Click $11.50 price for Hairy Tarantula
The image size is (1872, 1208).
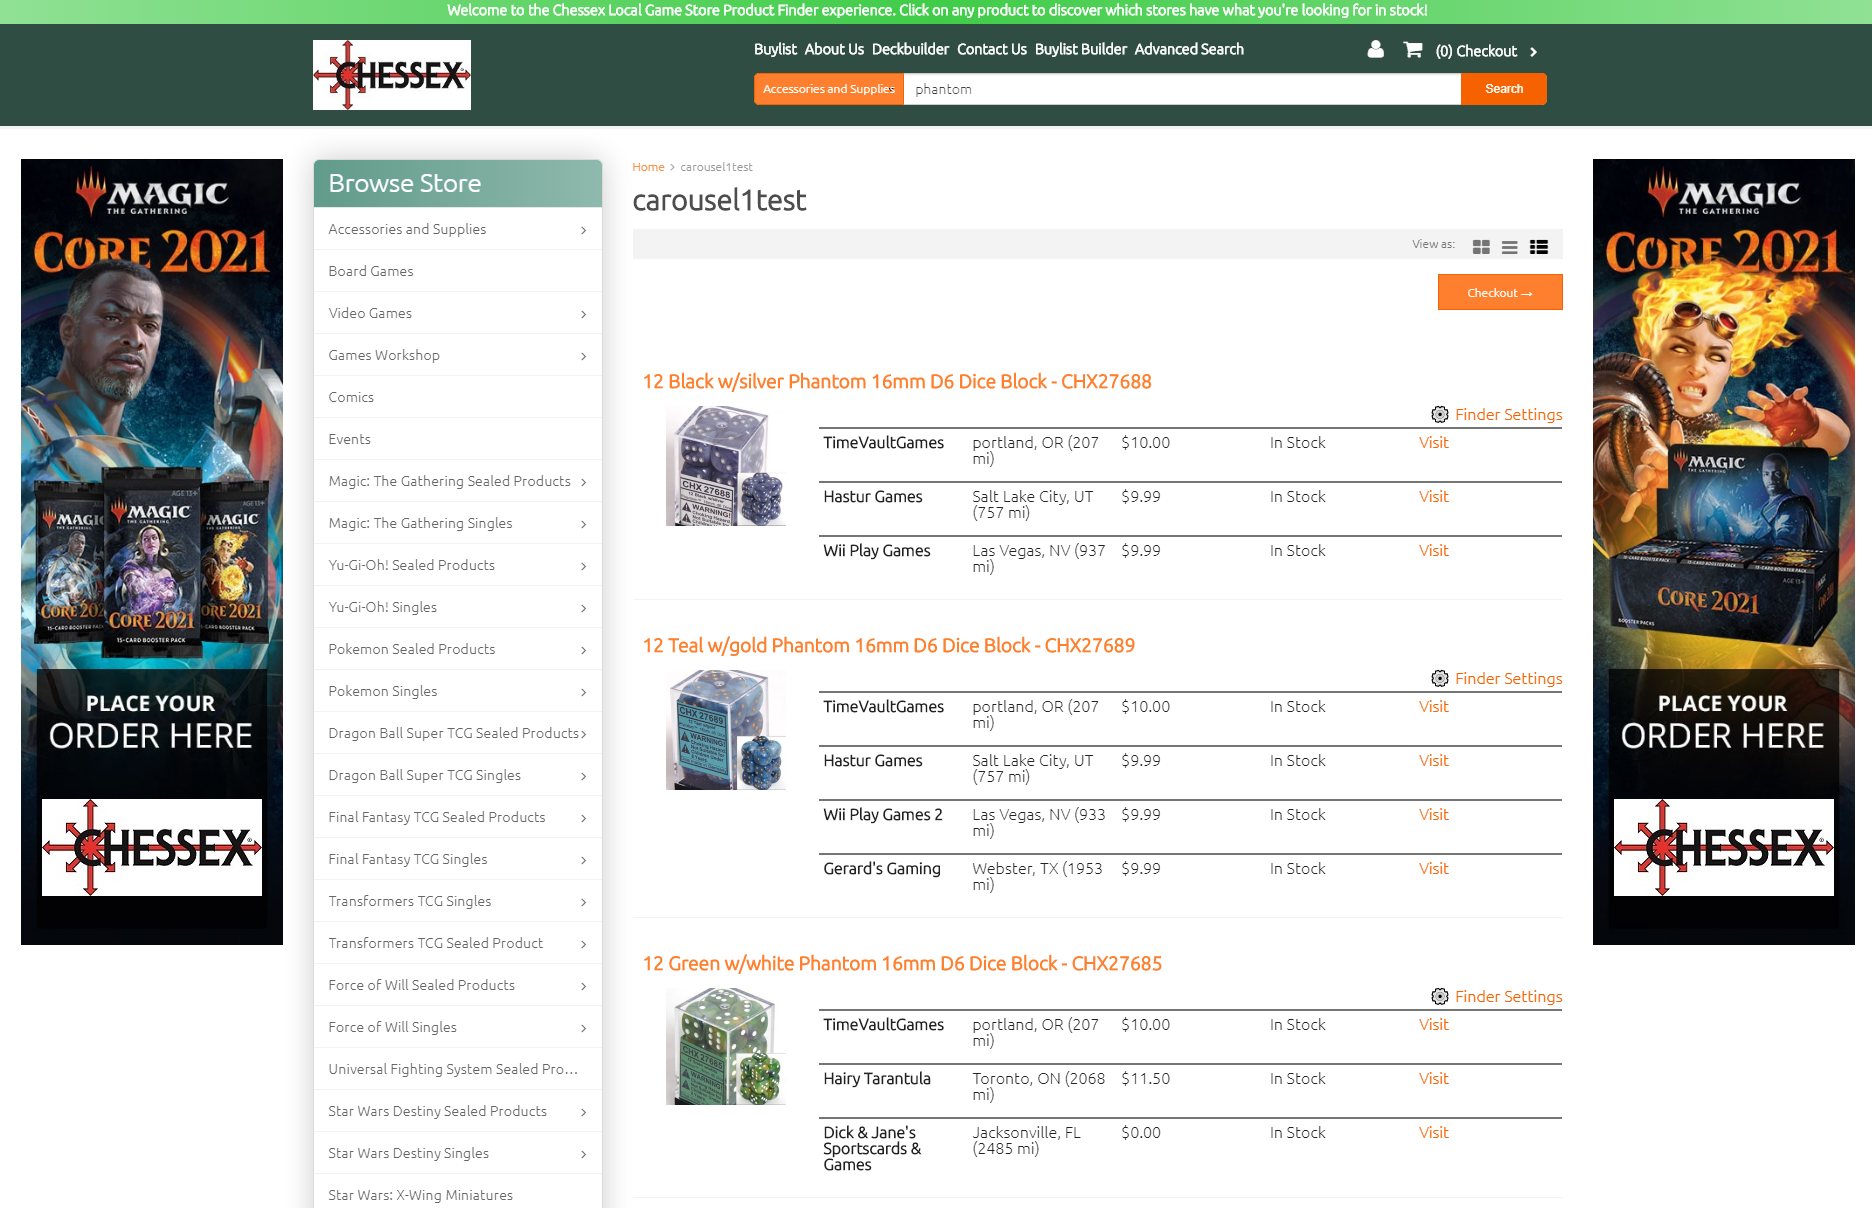[1145, 1078]
